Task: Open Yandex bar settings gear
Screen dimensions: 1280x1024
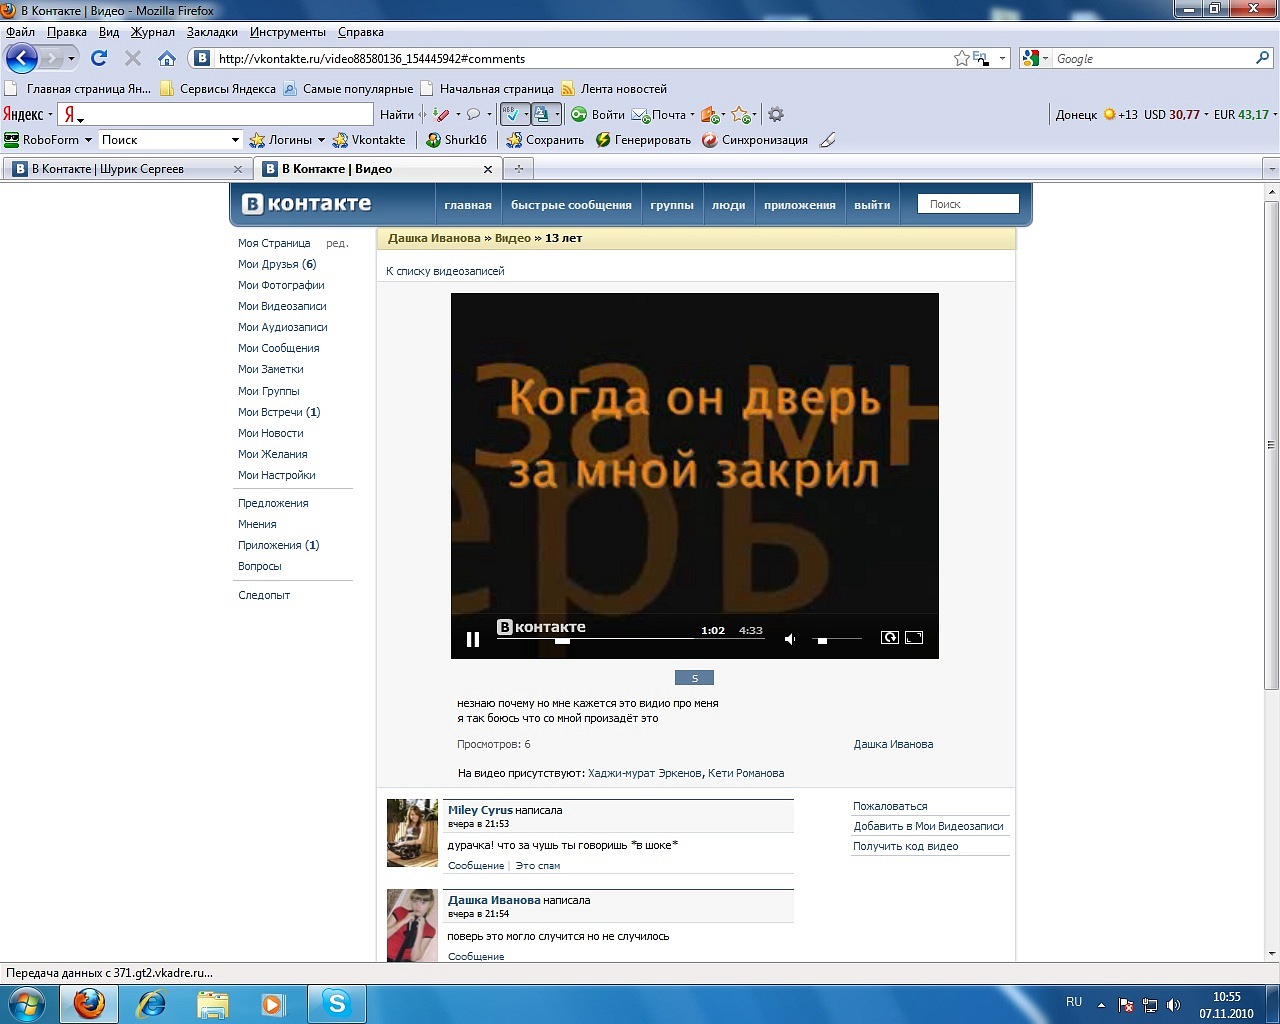Action: click(x=776, y=114)
